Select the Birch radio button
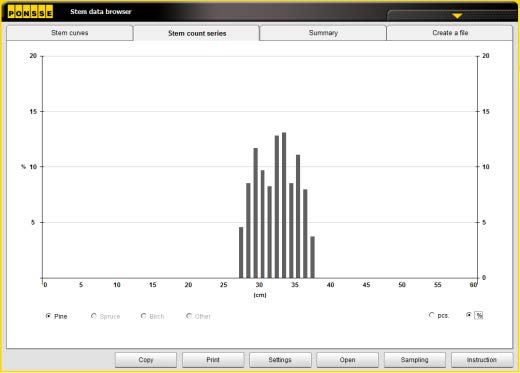Image resolution: width=520 pixels, height=373 pixels. 144,316
